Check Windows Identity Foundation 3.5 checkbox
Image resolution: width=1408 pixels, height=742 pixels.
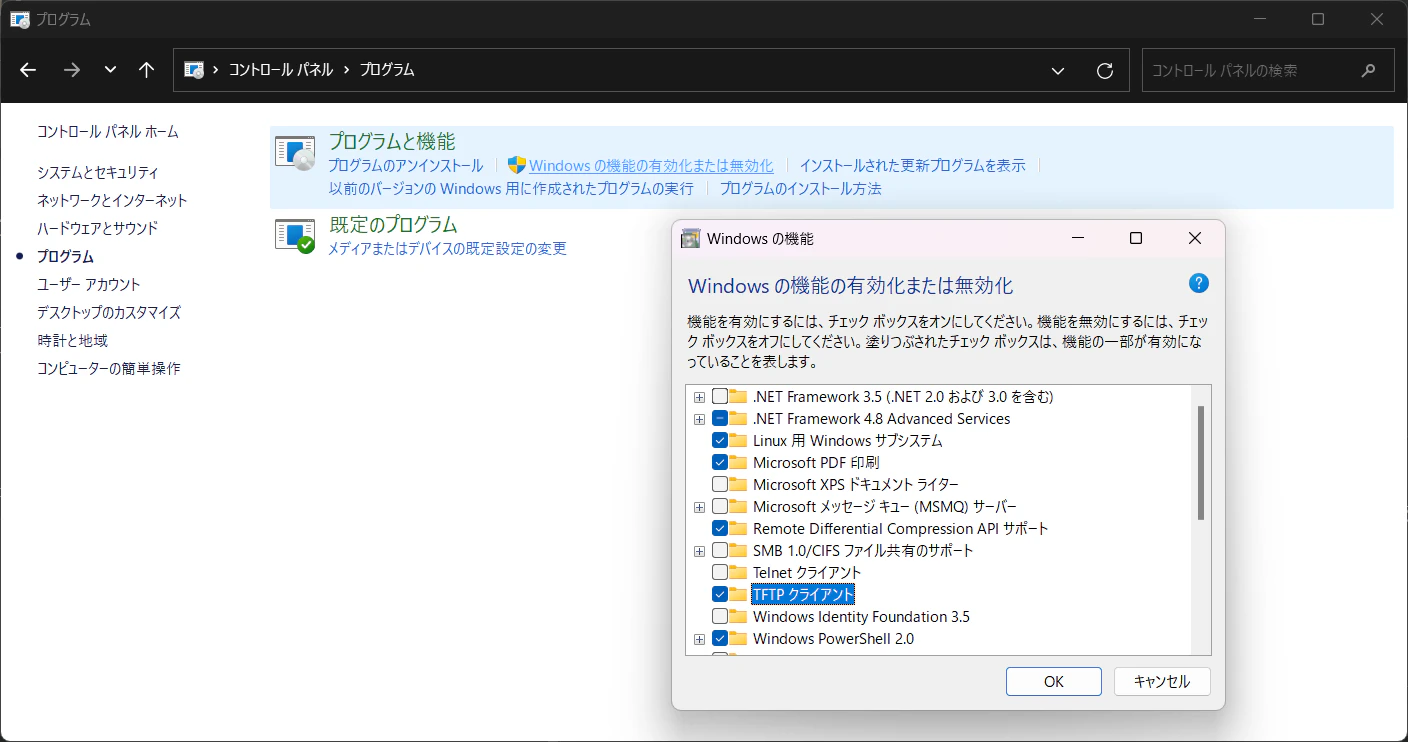(x=720, y=617)
